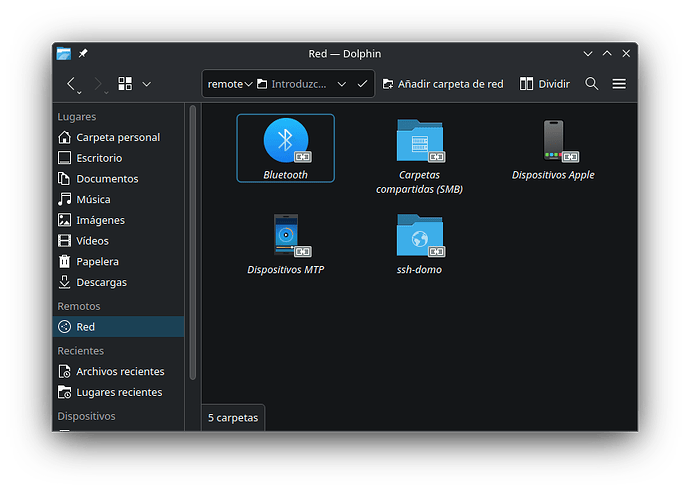The image size is (690, 493).
Task: Switch view mode using grid icon
Action: (x=125, y=84)
